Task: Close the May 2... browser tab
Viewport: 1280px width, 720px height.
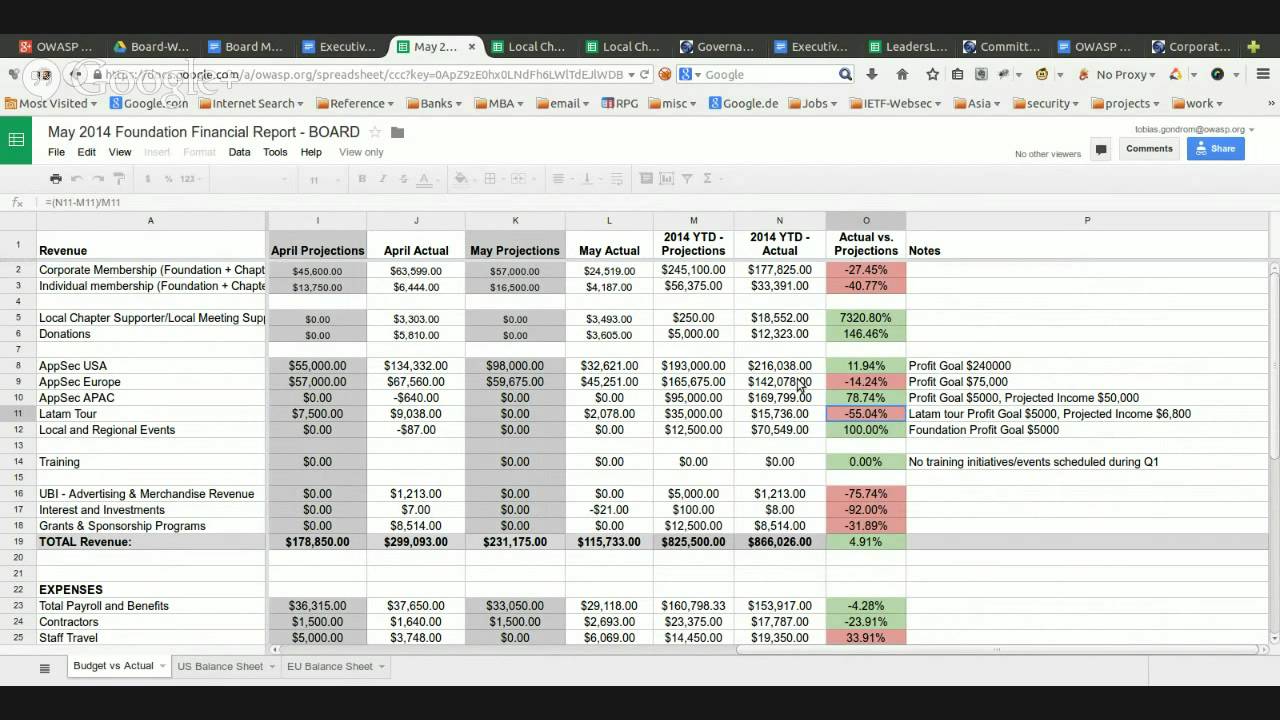Action: click(472, 46)
